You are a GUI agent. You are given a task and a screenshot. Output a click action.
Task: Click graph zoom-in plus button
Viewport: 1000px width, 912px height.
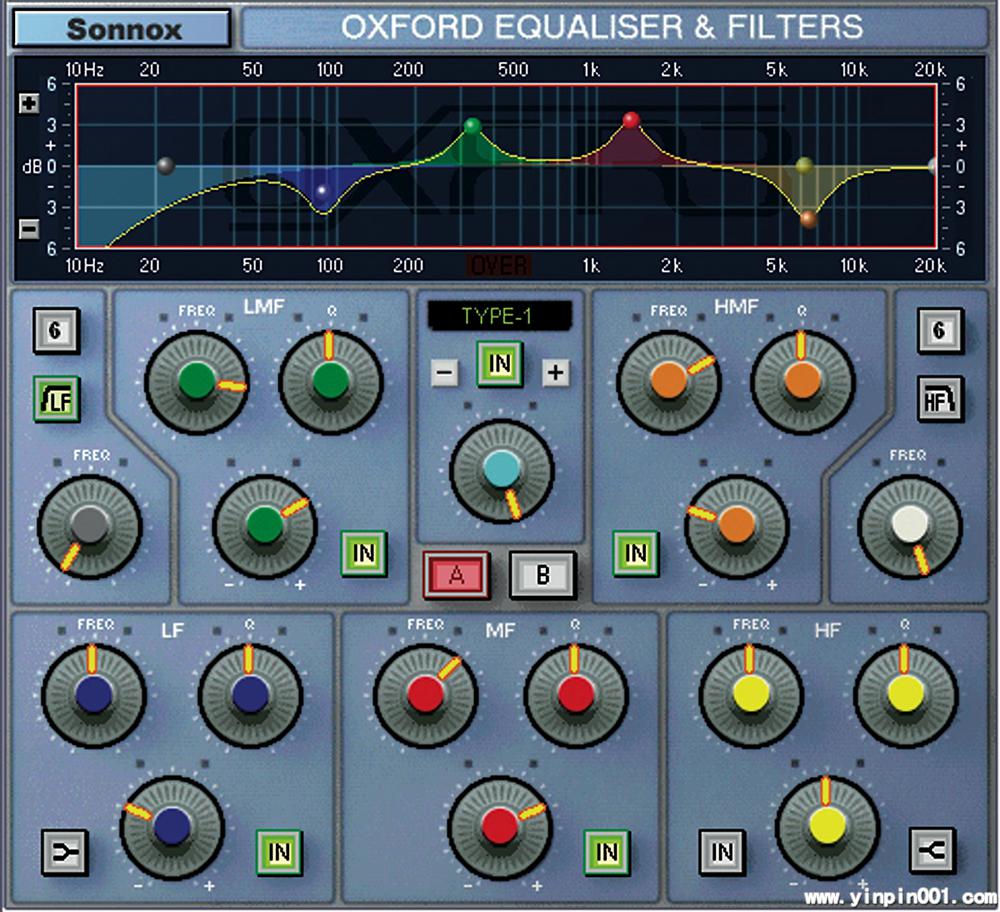coord(29,104)
